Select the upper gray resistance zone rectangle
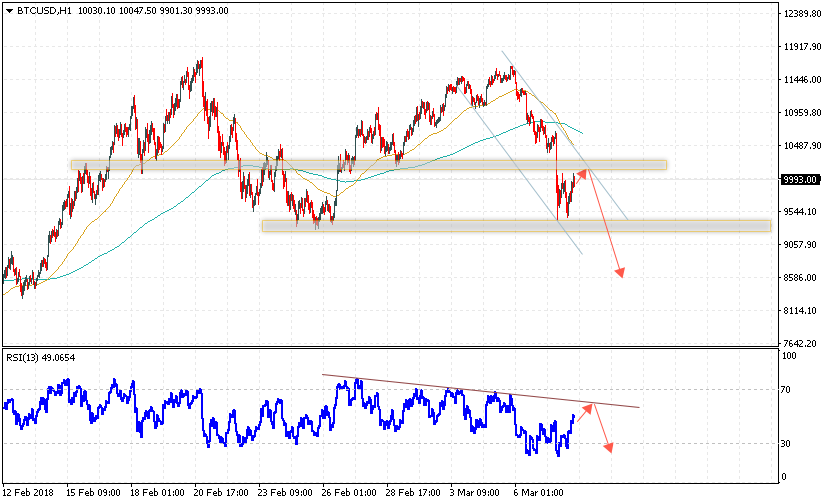 click(x=369, y=165)
